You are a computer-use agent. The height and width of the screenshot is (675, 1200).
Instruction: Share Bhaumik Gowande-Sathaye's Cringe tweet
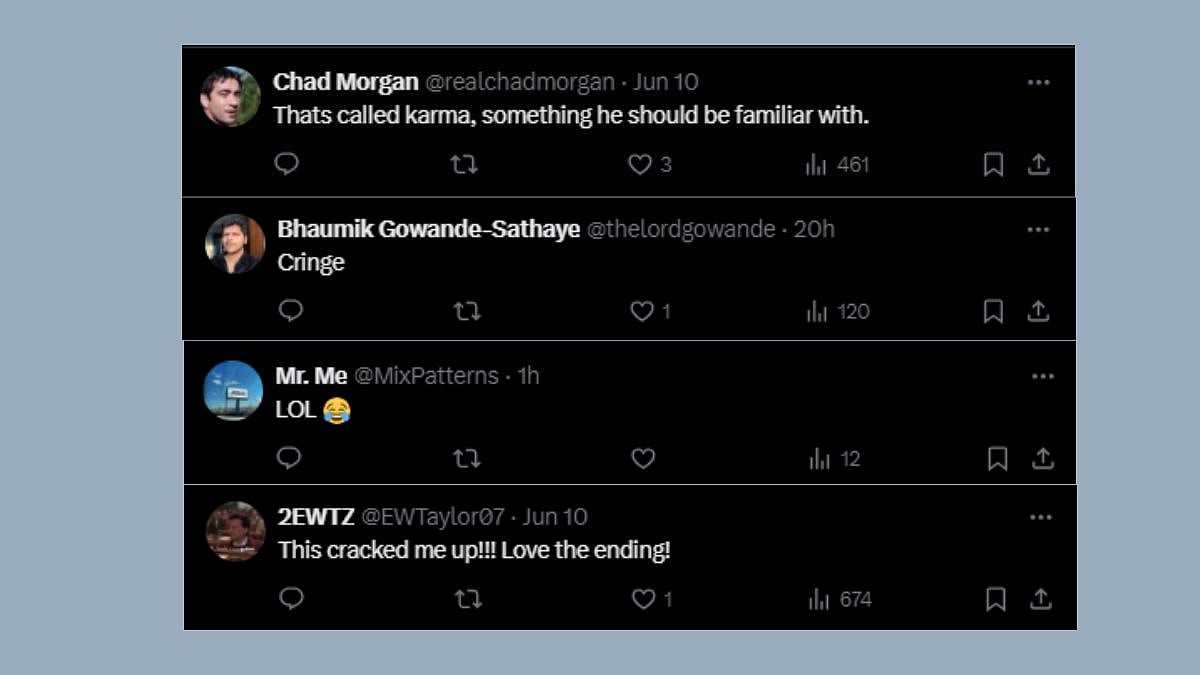(1039, 311)
